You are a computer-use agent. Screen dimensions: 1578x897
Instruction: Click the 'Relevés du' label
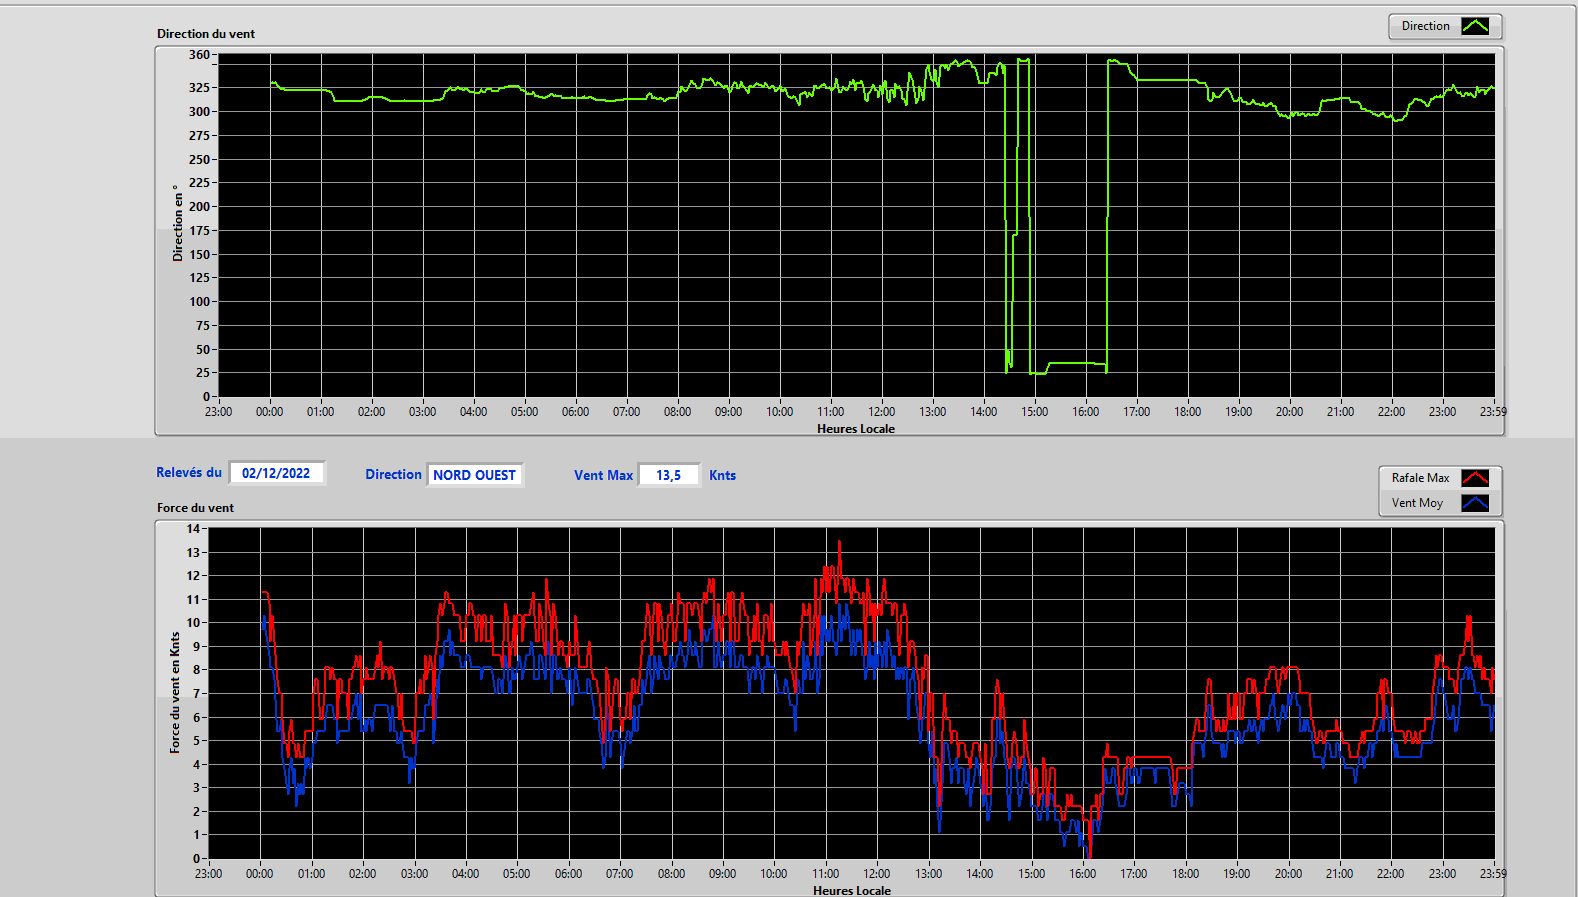[x=189, y=472]
